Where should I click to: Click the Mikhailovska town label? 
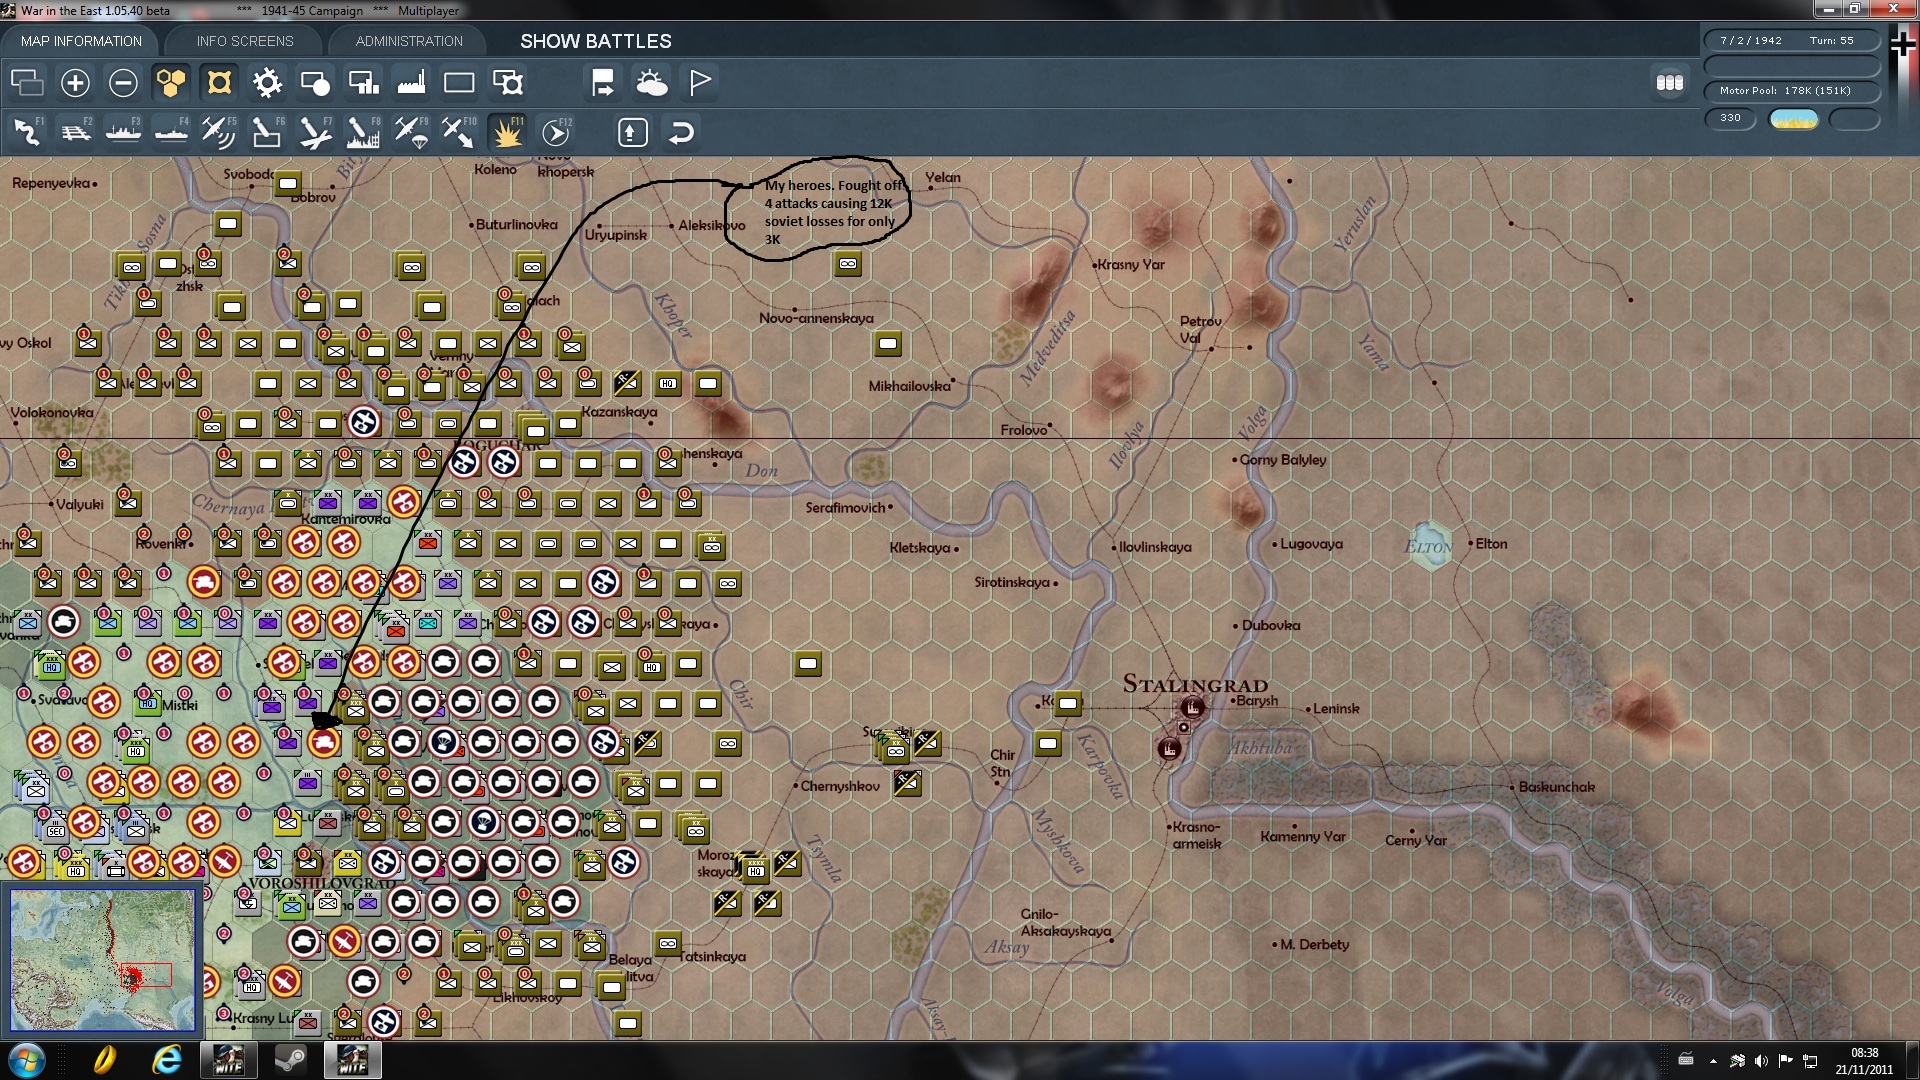coord(909,386)
